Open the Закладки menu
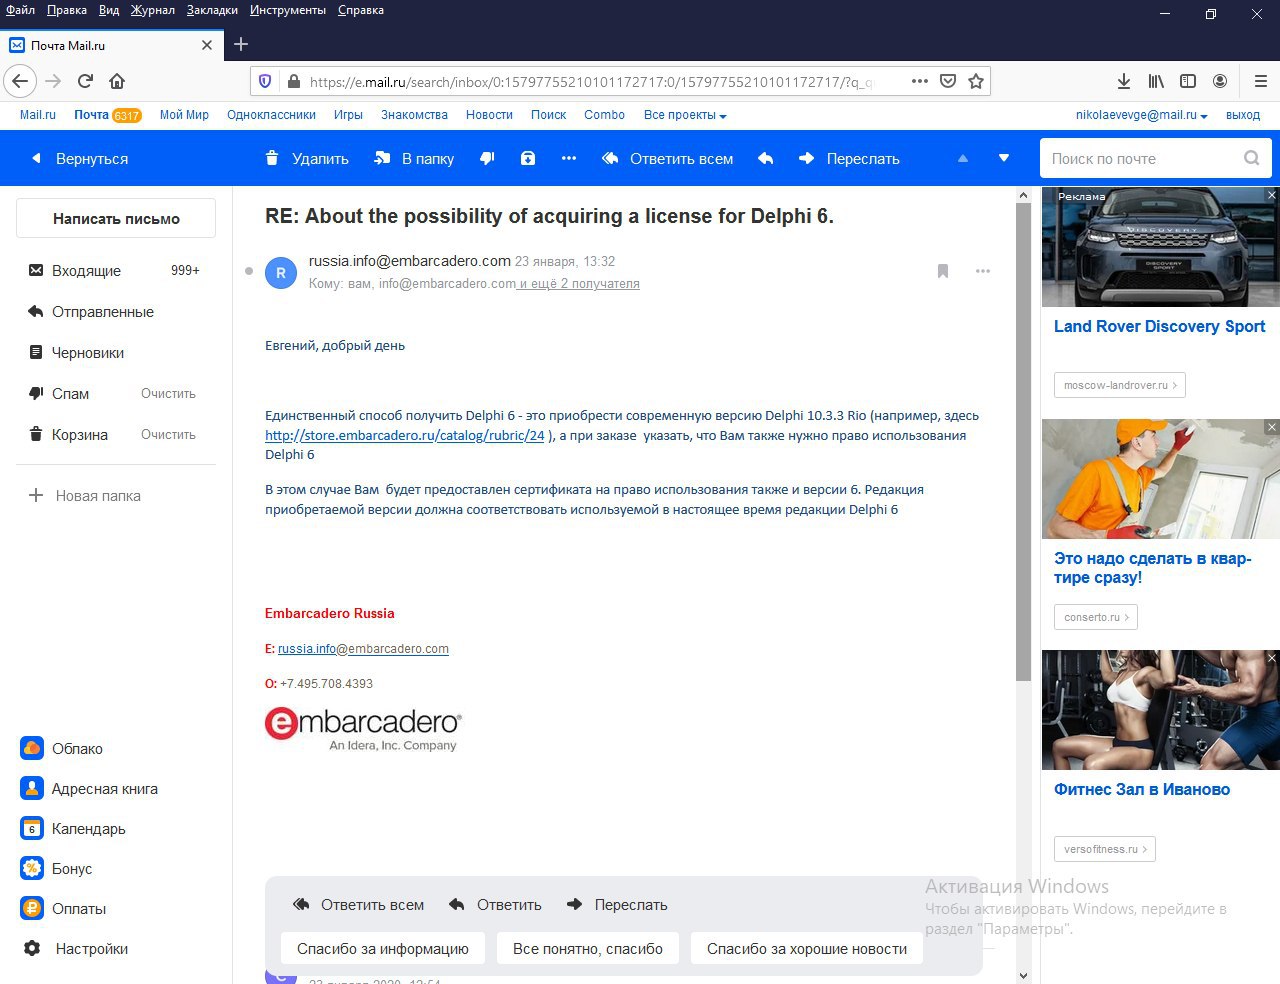1280x984 pixels. pos(212,10)
